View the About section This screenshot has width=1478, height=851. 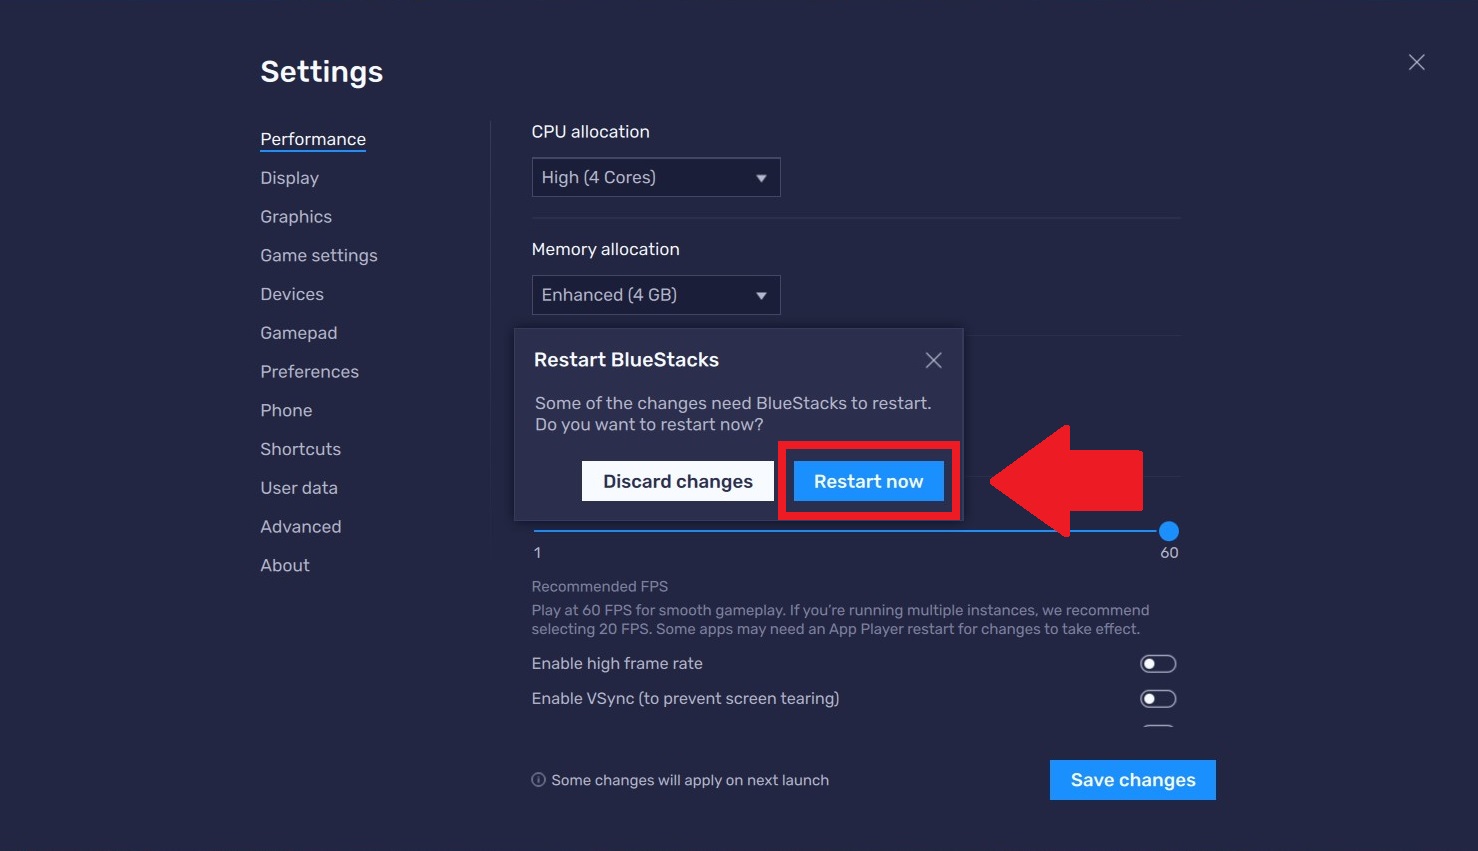pyautogui.click(x=284, y=565)
